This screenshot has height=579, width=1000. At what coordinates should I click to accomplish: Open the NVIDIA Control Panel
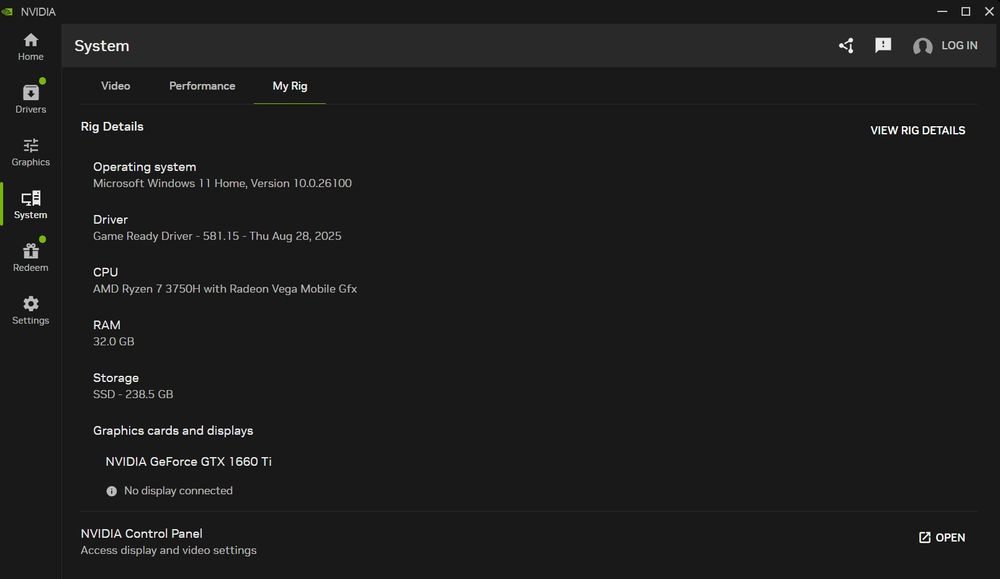(942, 538)
